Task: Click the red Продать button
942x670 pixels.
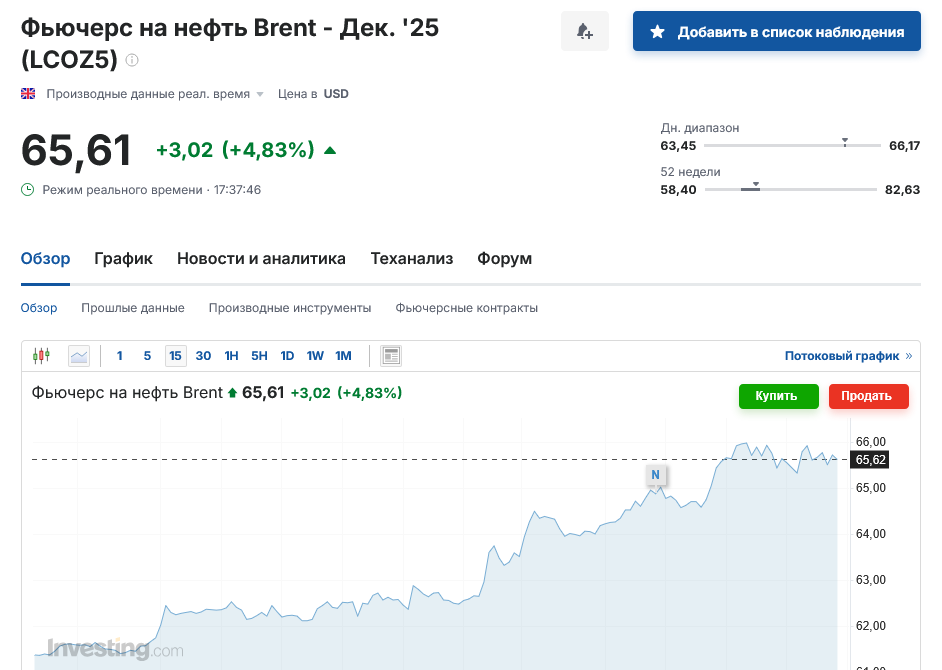Action: [868, 396]
